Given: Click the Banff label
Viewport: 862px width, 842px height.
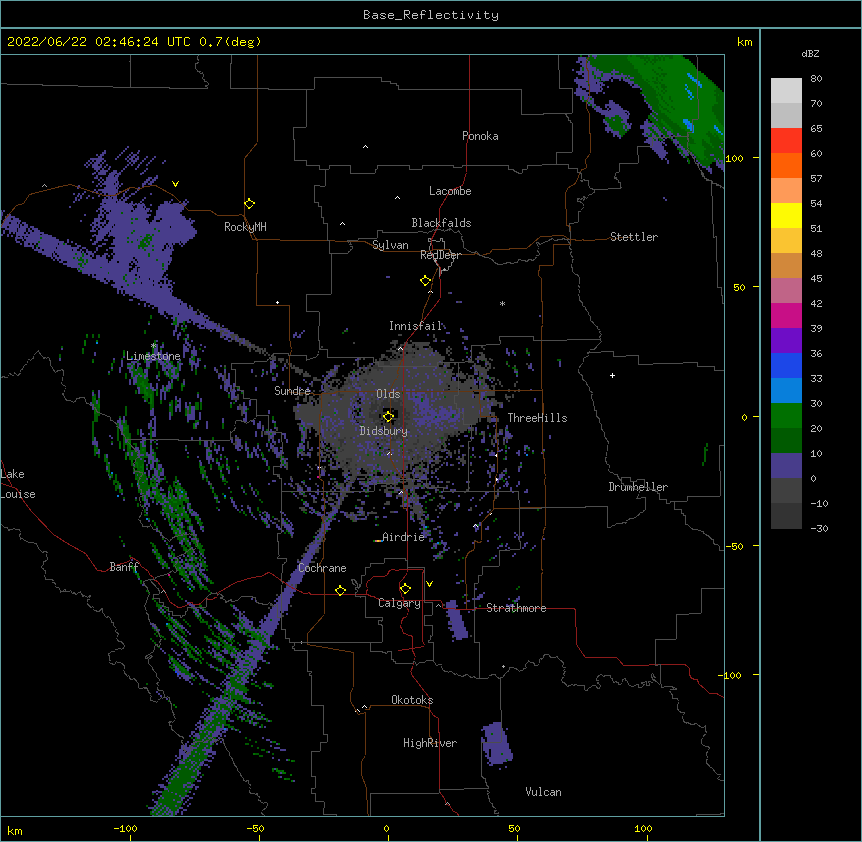Looking at the screenshot, I should pyautogui.click(x=124, y=567).
